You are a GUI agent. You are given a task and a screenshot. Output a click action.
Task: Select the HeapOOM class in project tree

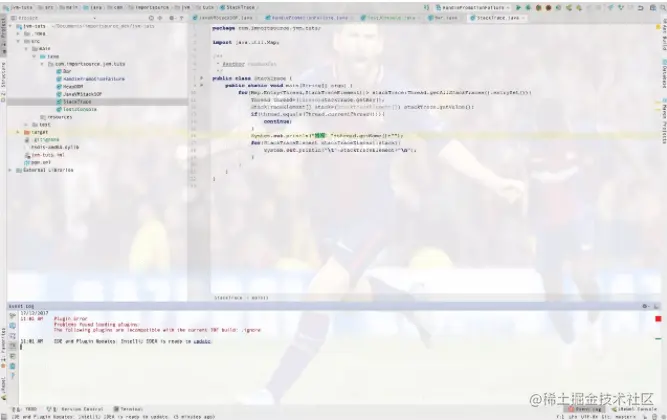coord(70,86)
